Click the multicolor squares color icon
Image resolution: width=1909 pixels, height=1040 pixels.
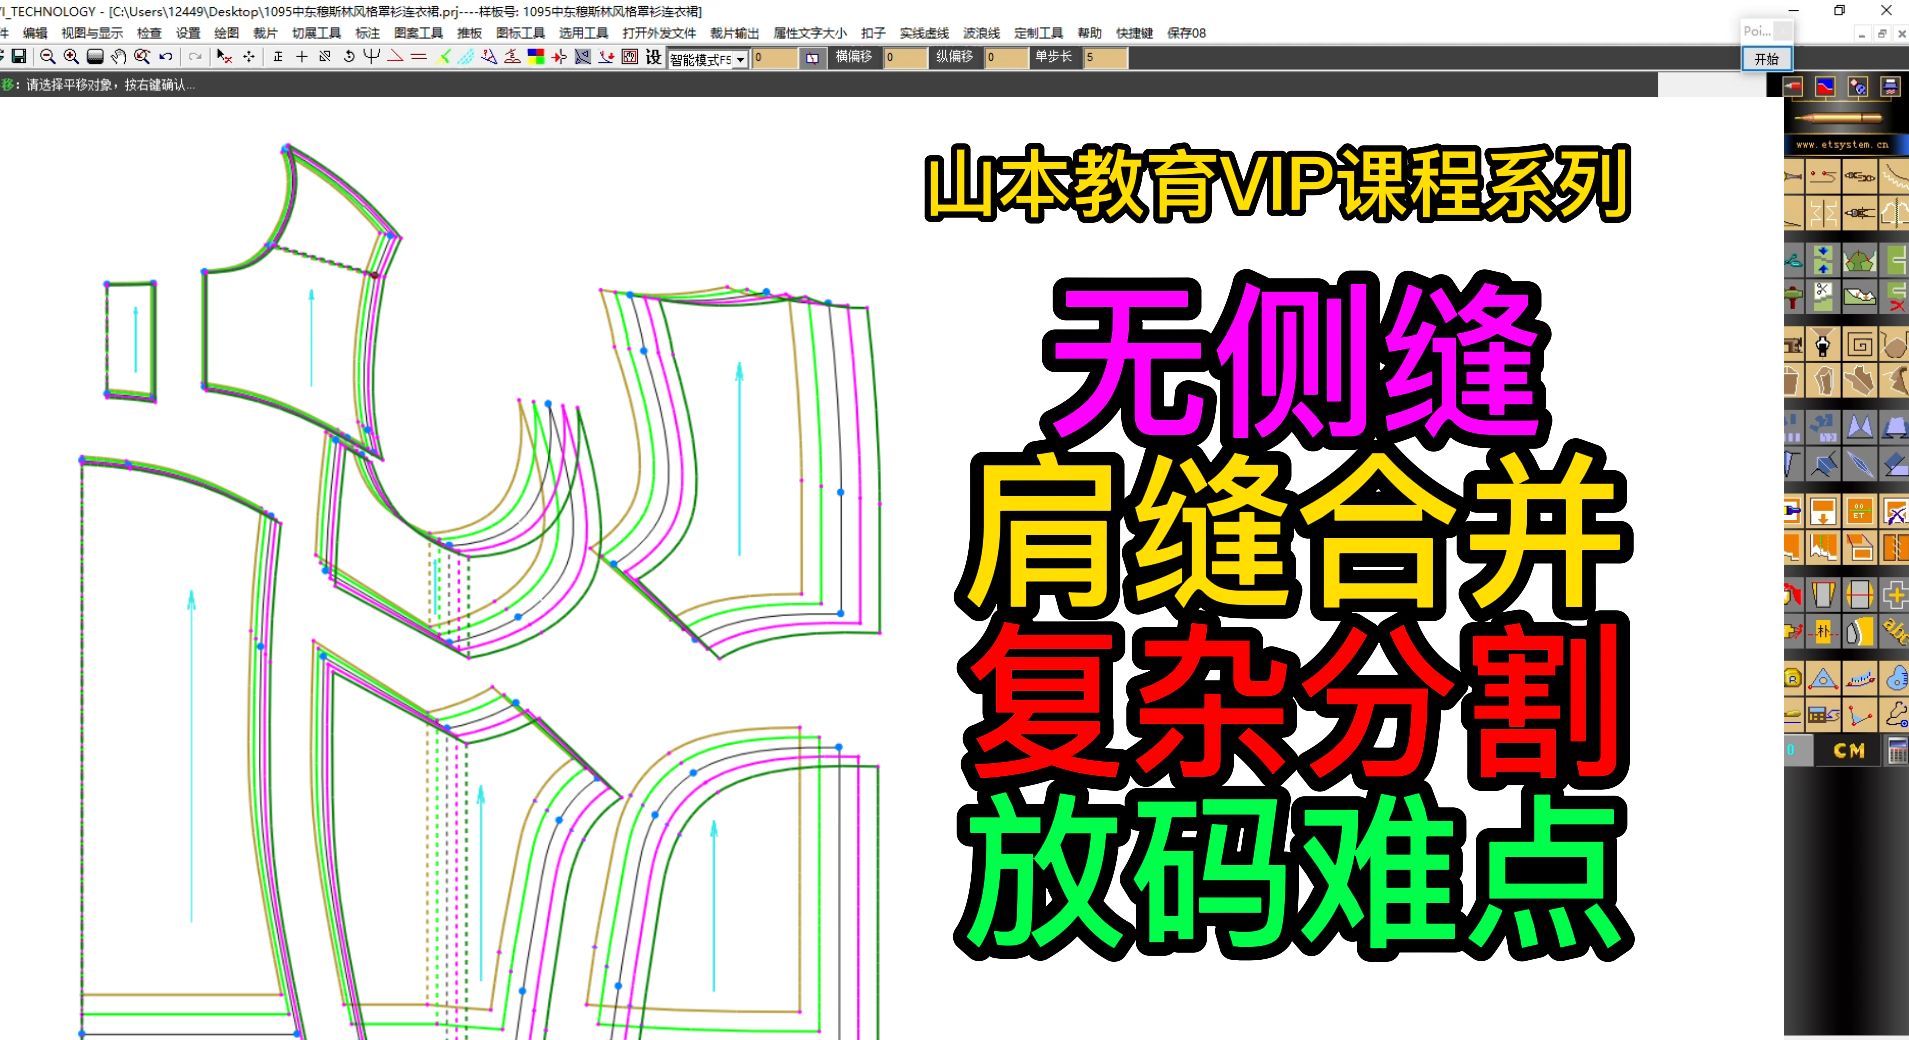(536, 57)
